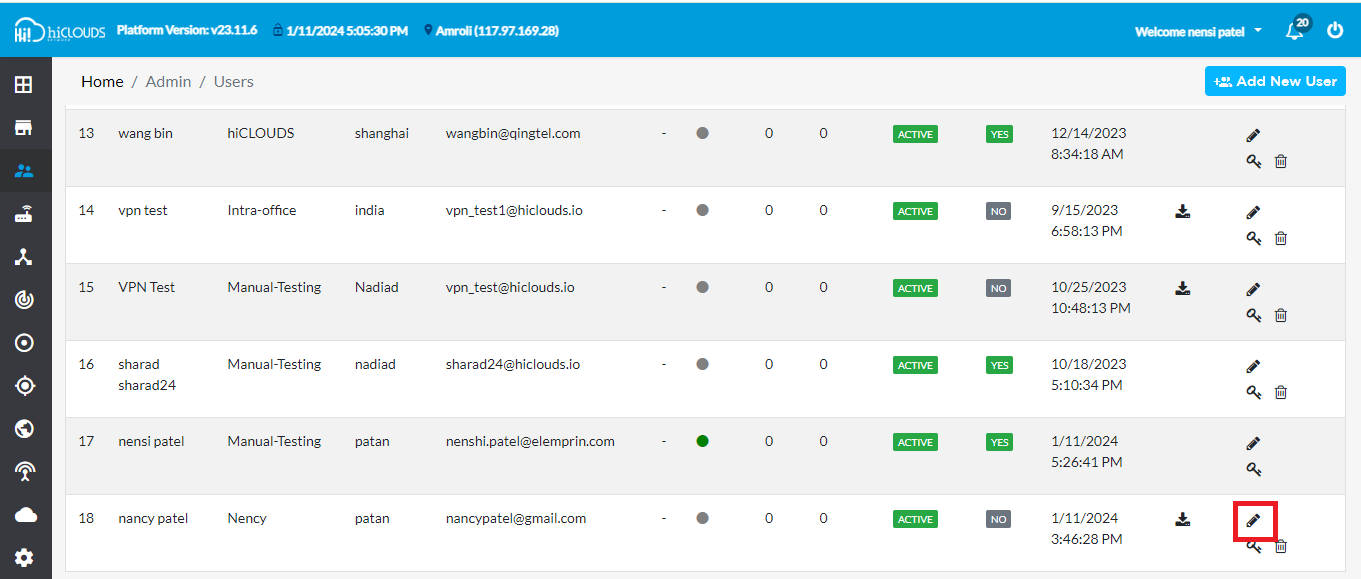Click the Add New User button

(x=1275, y=81)
